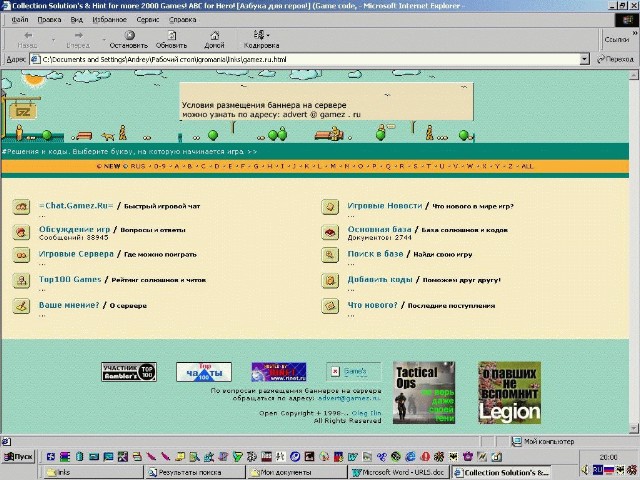Click the Oleg Ilin copyright link
The height and width of the screenshot is (480, 640).
coord(367,413)
